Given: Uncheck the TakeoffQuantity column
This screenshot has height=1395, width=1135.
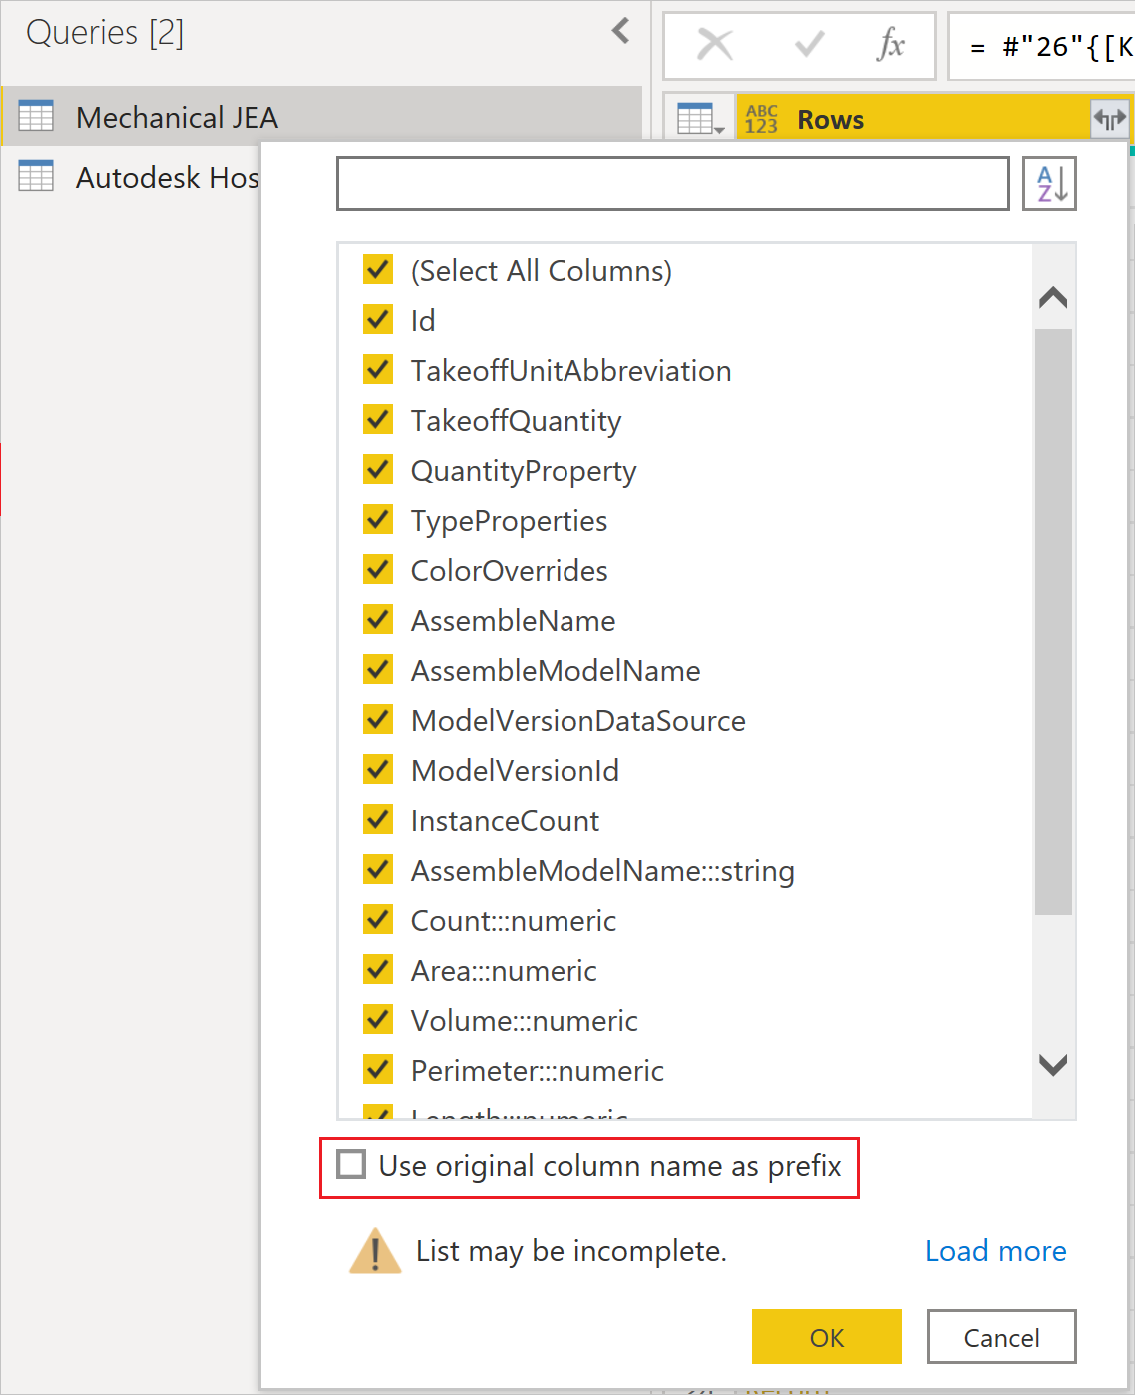Looking at the screenshot, I should (x=378, y=419).
